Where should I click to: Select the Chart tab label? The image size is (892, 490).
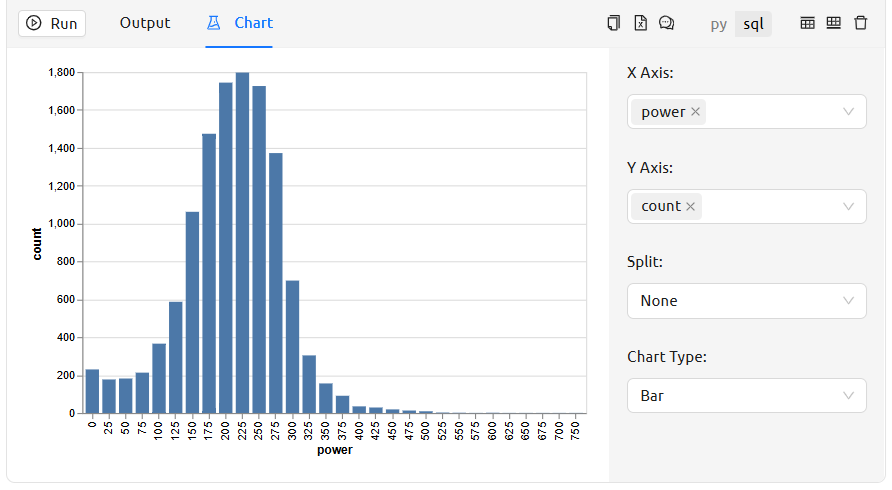point(253,23)
